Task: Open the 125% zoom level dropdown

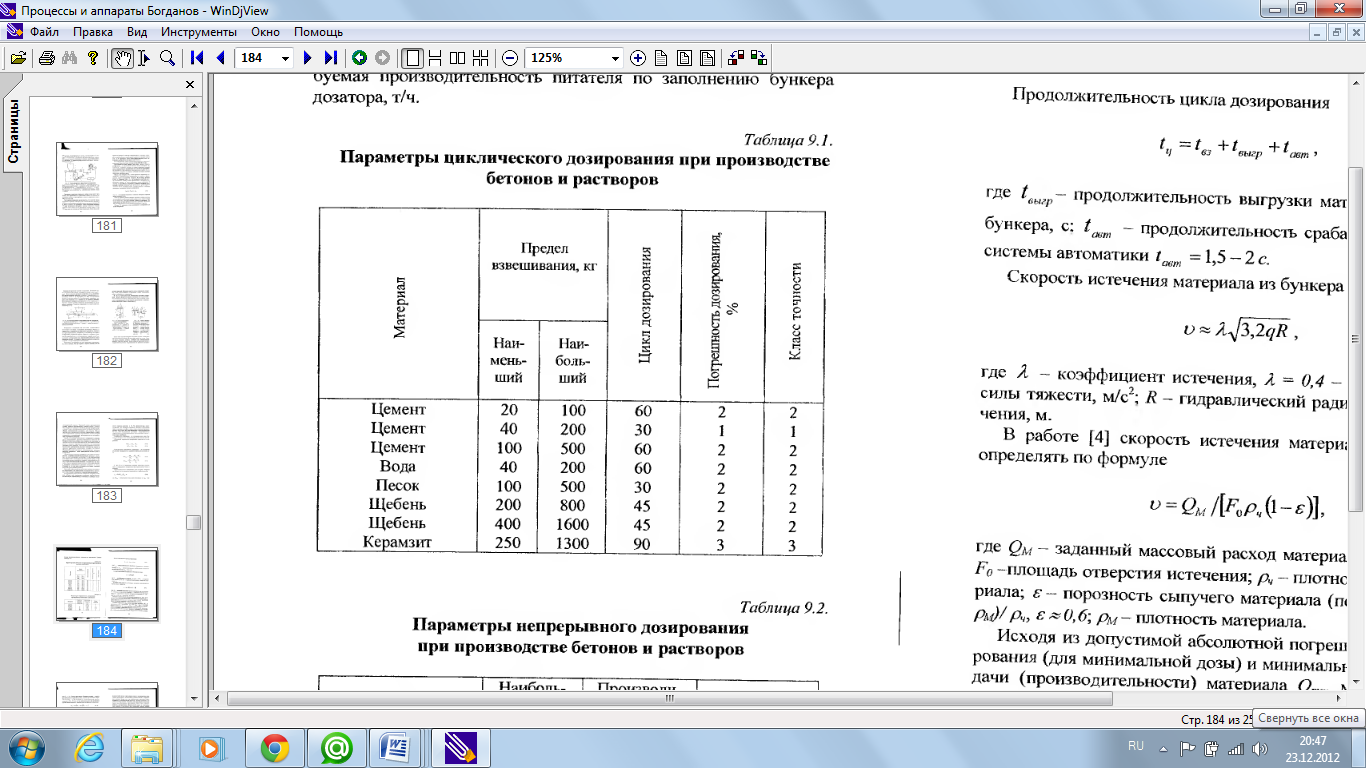Action: (x=615, y=58)
